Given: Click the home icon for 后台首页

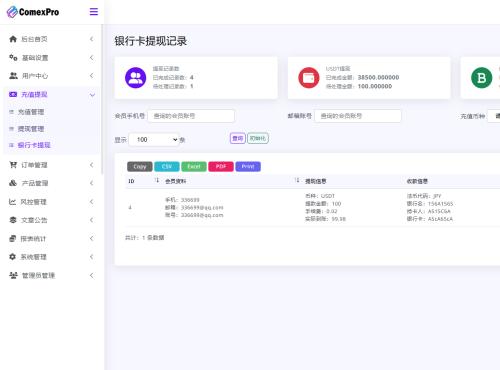Looking at the screenshot, I should (x=13, y=39).
